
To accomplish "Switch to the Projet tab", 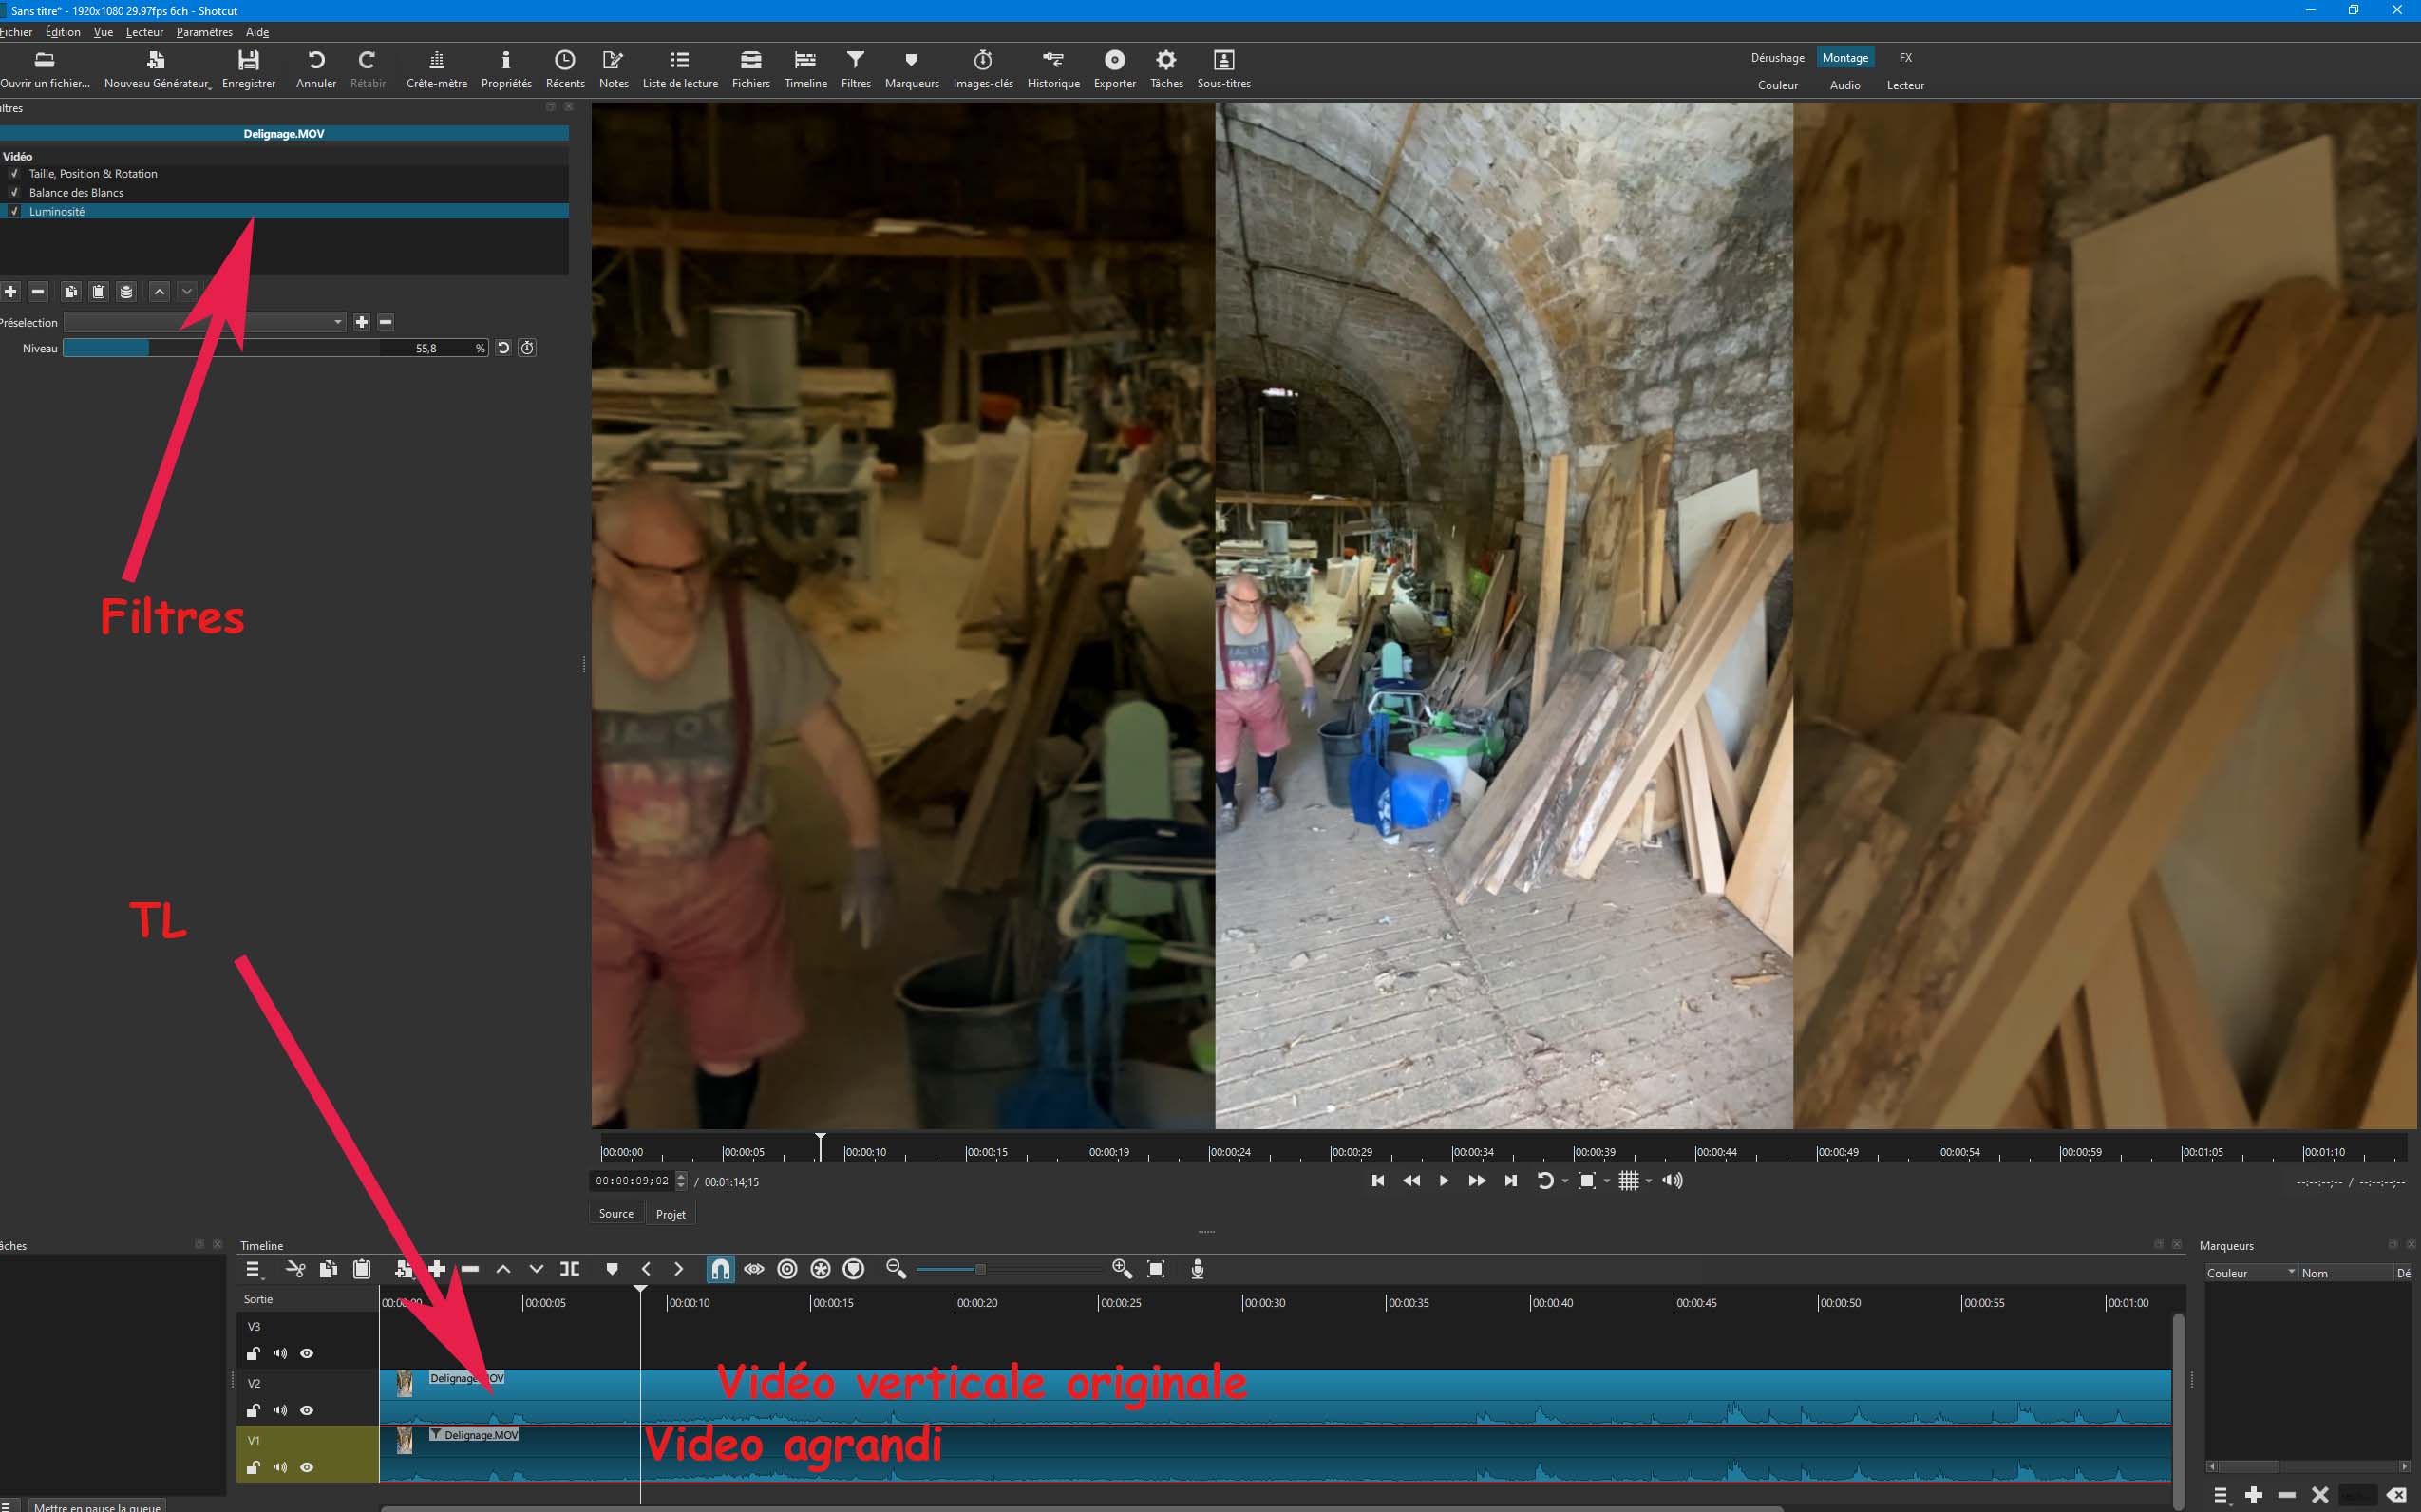I will [670, 1214].
